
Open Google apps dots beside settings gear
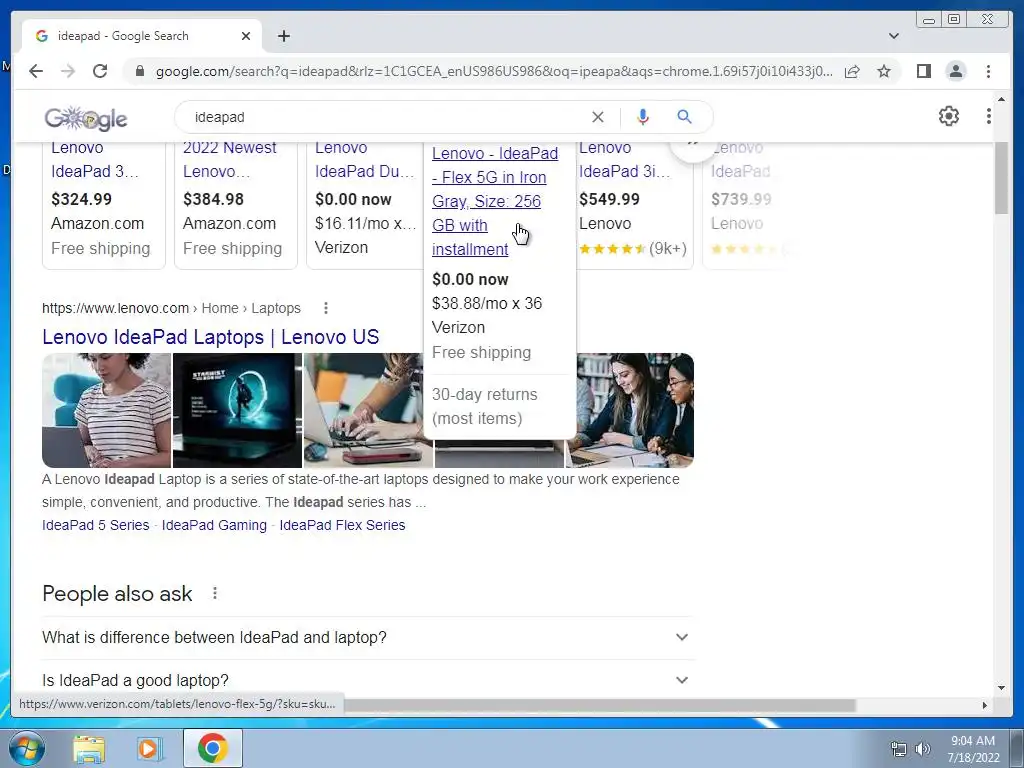click(x=988, y=116)
